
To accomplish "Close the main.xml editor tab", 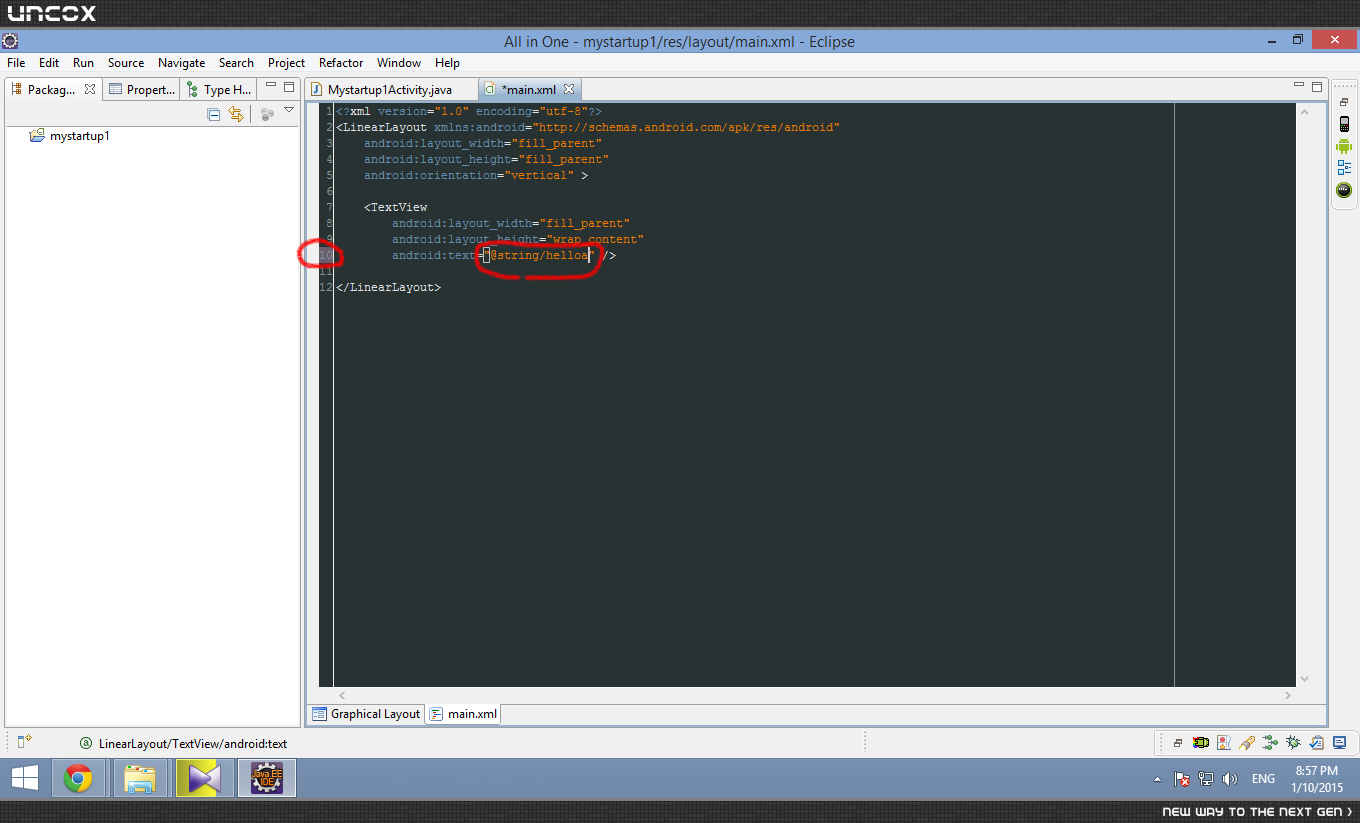I will pyautogui.click(x=569, y=89).
